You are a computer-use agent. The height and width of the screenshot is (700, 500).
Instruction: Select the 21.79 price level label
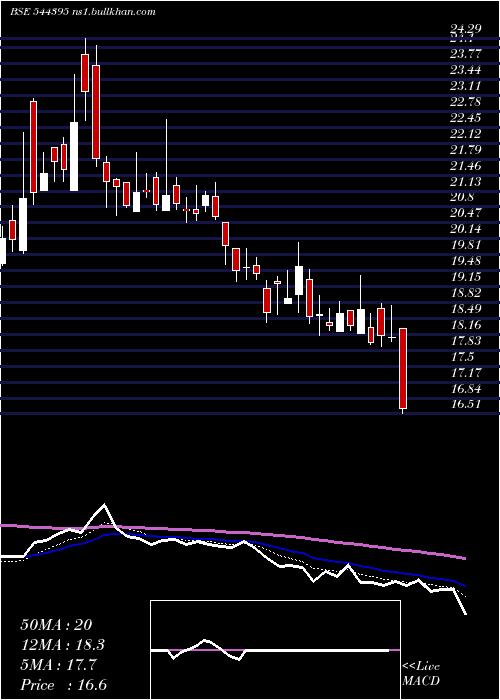pyautogui.click(x=466, y=150)
